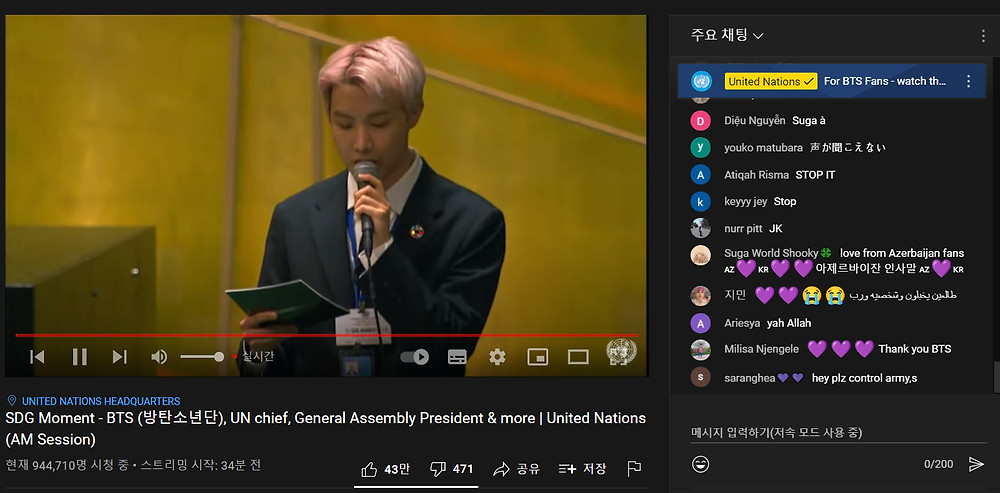
Task: Click the video title text
Action: coord(326,429)
